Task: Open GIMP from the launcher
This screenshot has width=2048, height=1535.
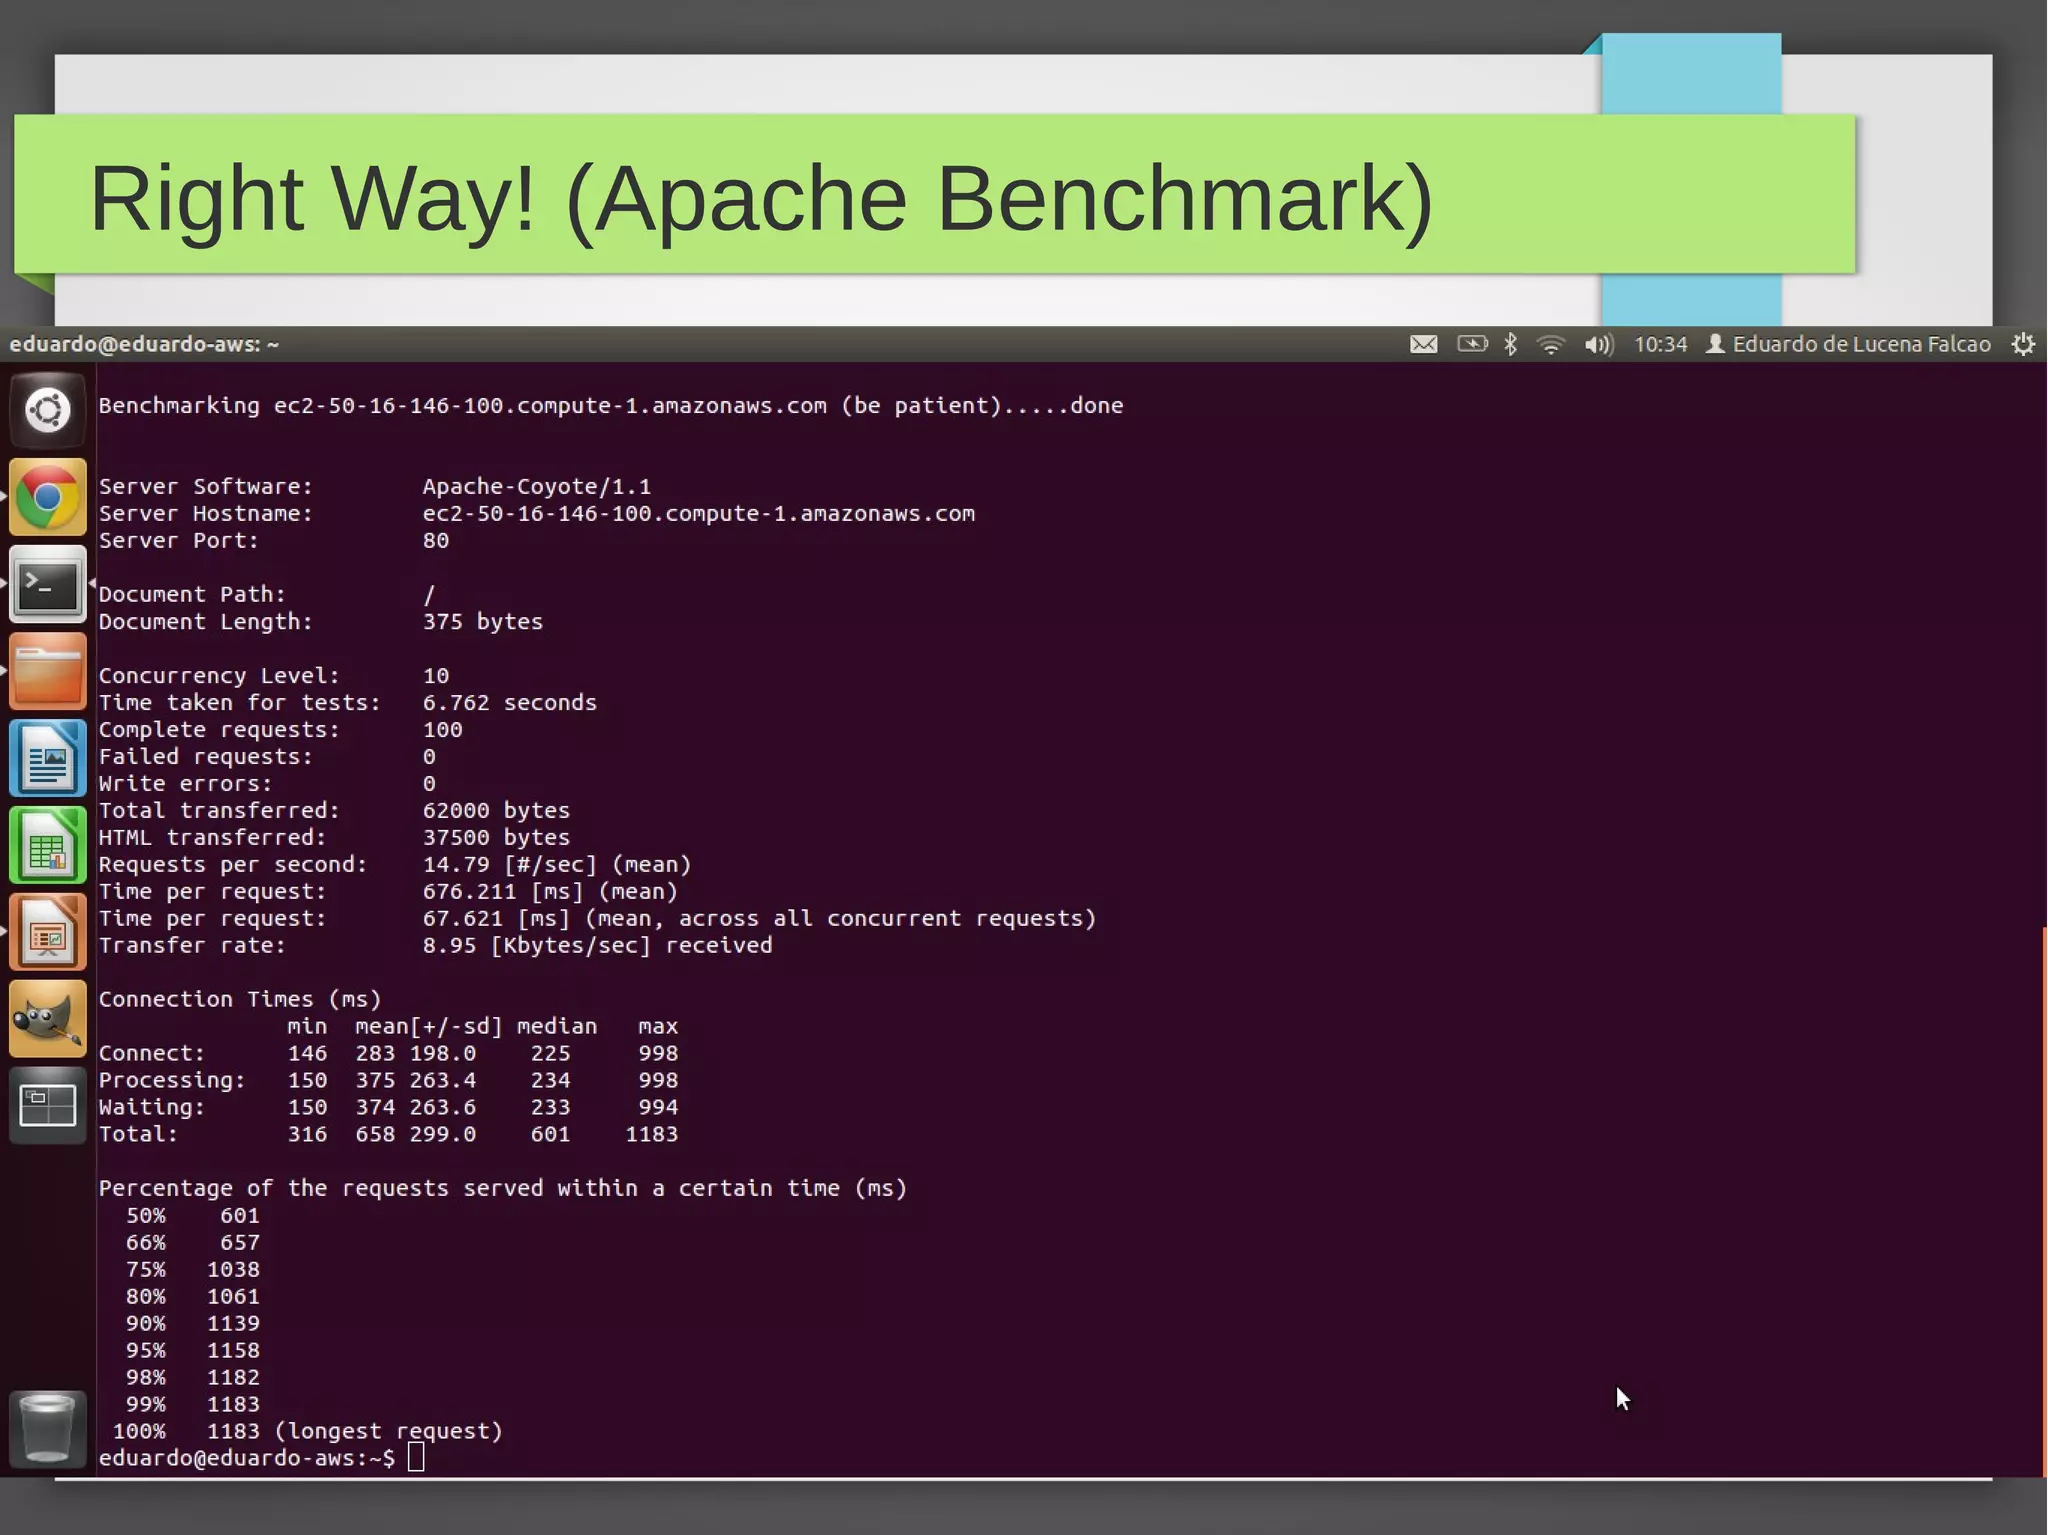Action: (47, 1019)
